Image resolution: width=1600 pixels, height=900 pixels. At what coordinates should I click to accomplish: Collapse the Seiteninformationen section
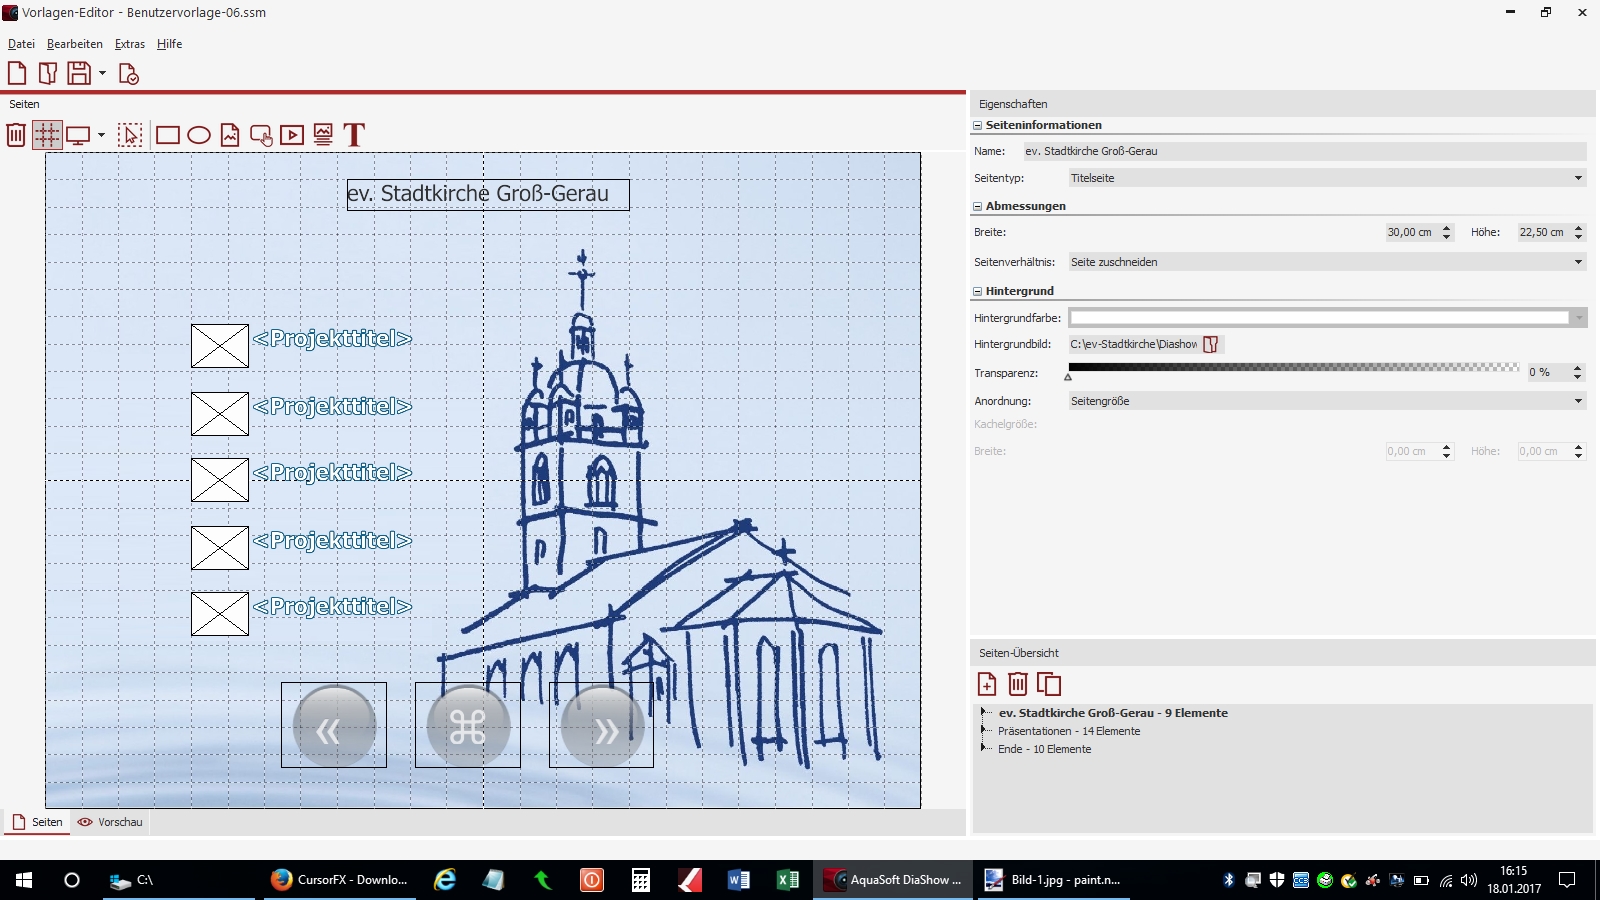coord(978,126)
